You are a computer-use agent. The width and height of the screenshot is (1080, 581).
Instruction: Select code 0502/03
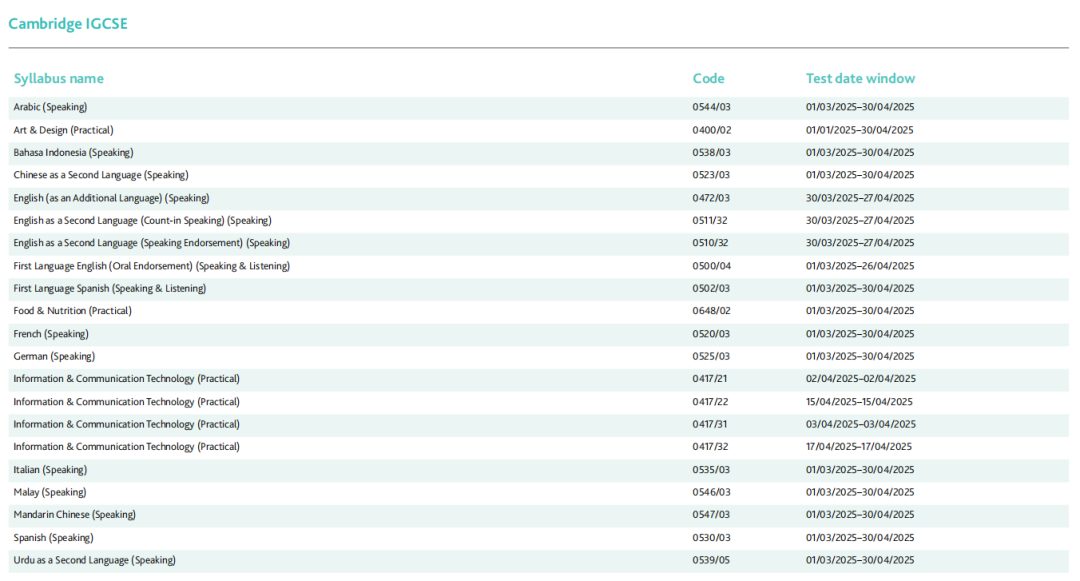coord(711,288)
